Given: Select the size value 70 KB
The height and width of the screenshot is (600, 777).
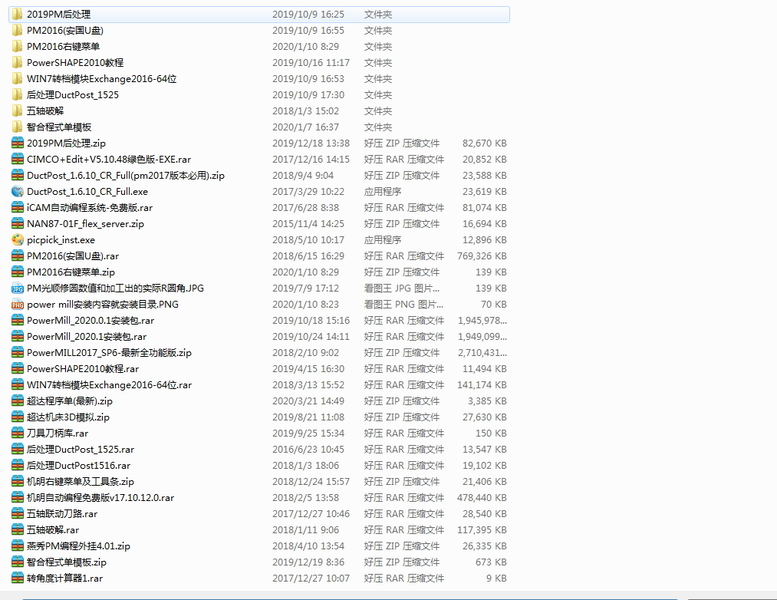Looking at the screenshot, I should click(x=494, y=304).
